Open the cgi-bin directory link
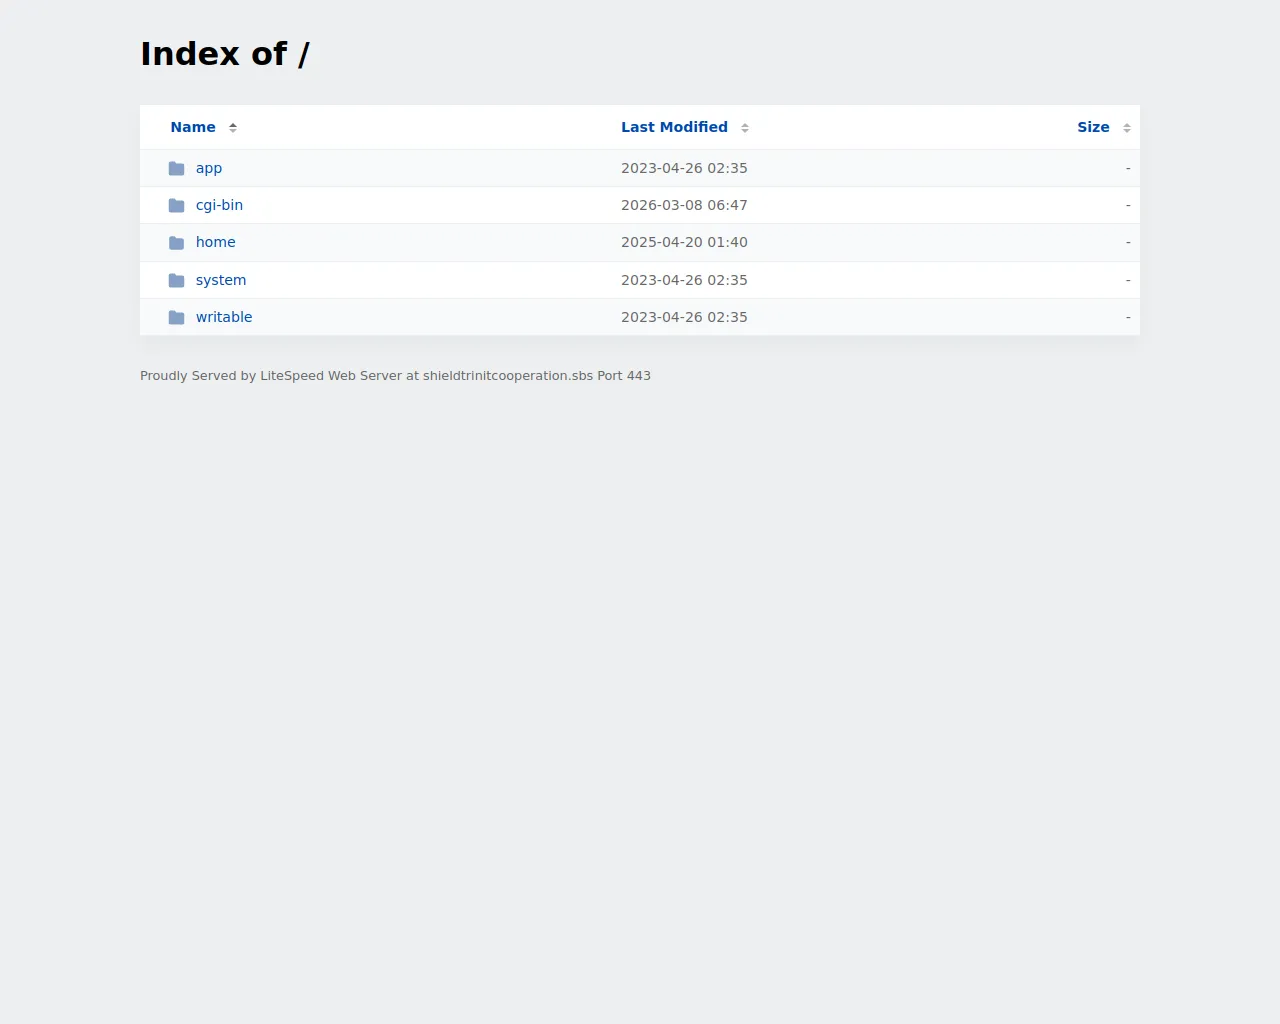 (x=219, y=205)
